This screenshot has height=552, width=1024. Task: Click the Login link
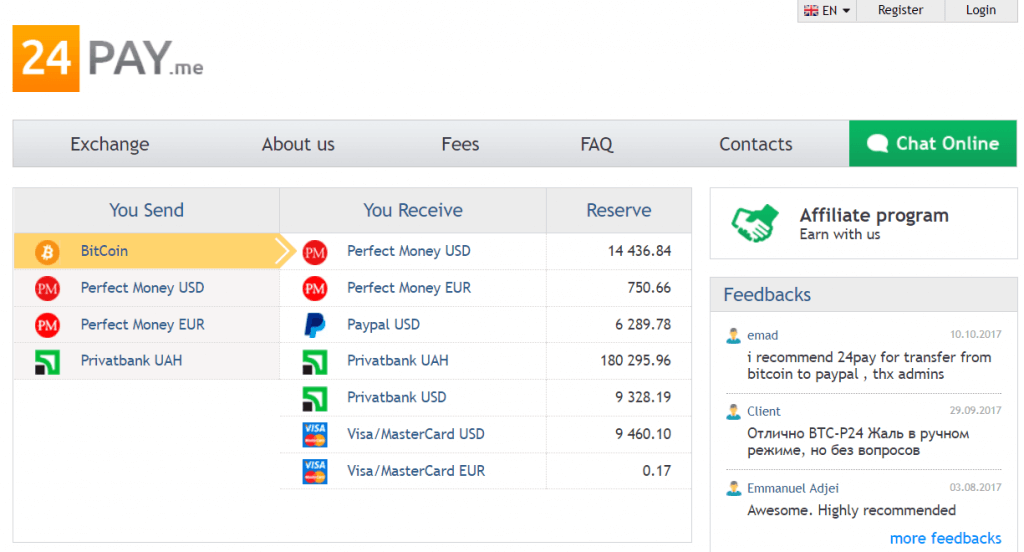pyautogui.click(x=981, y=10)
